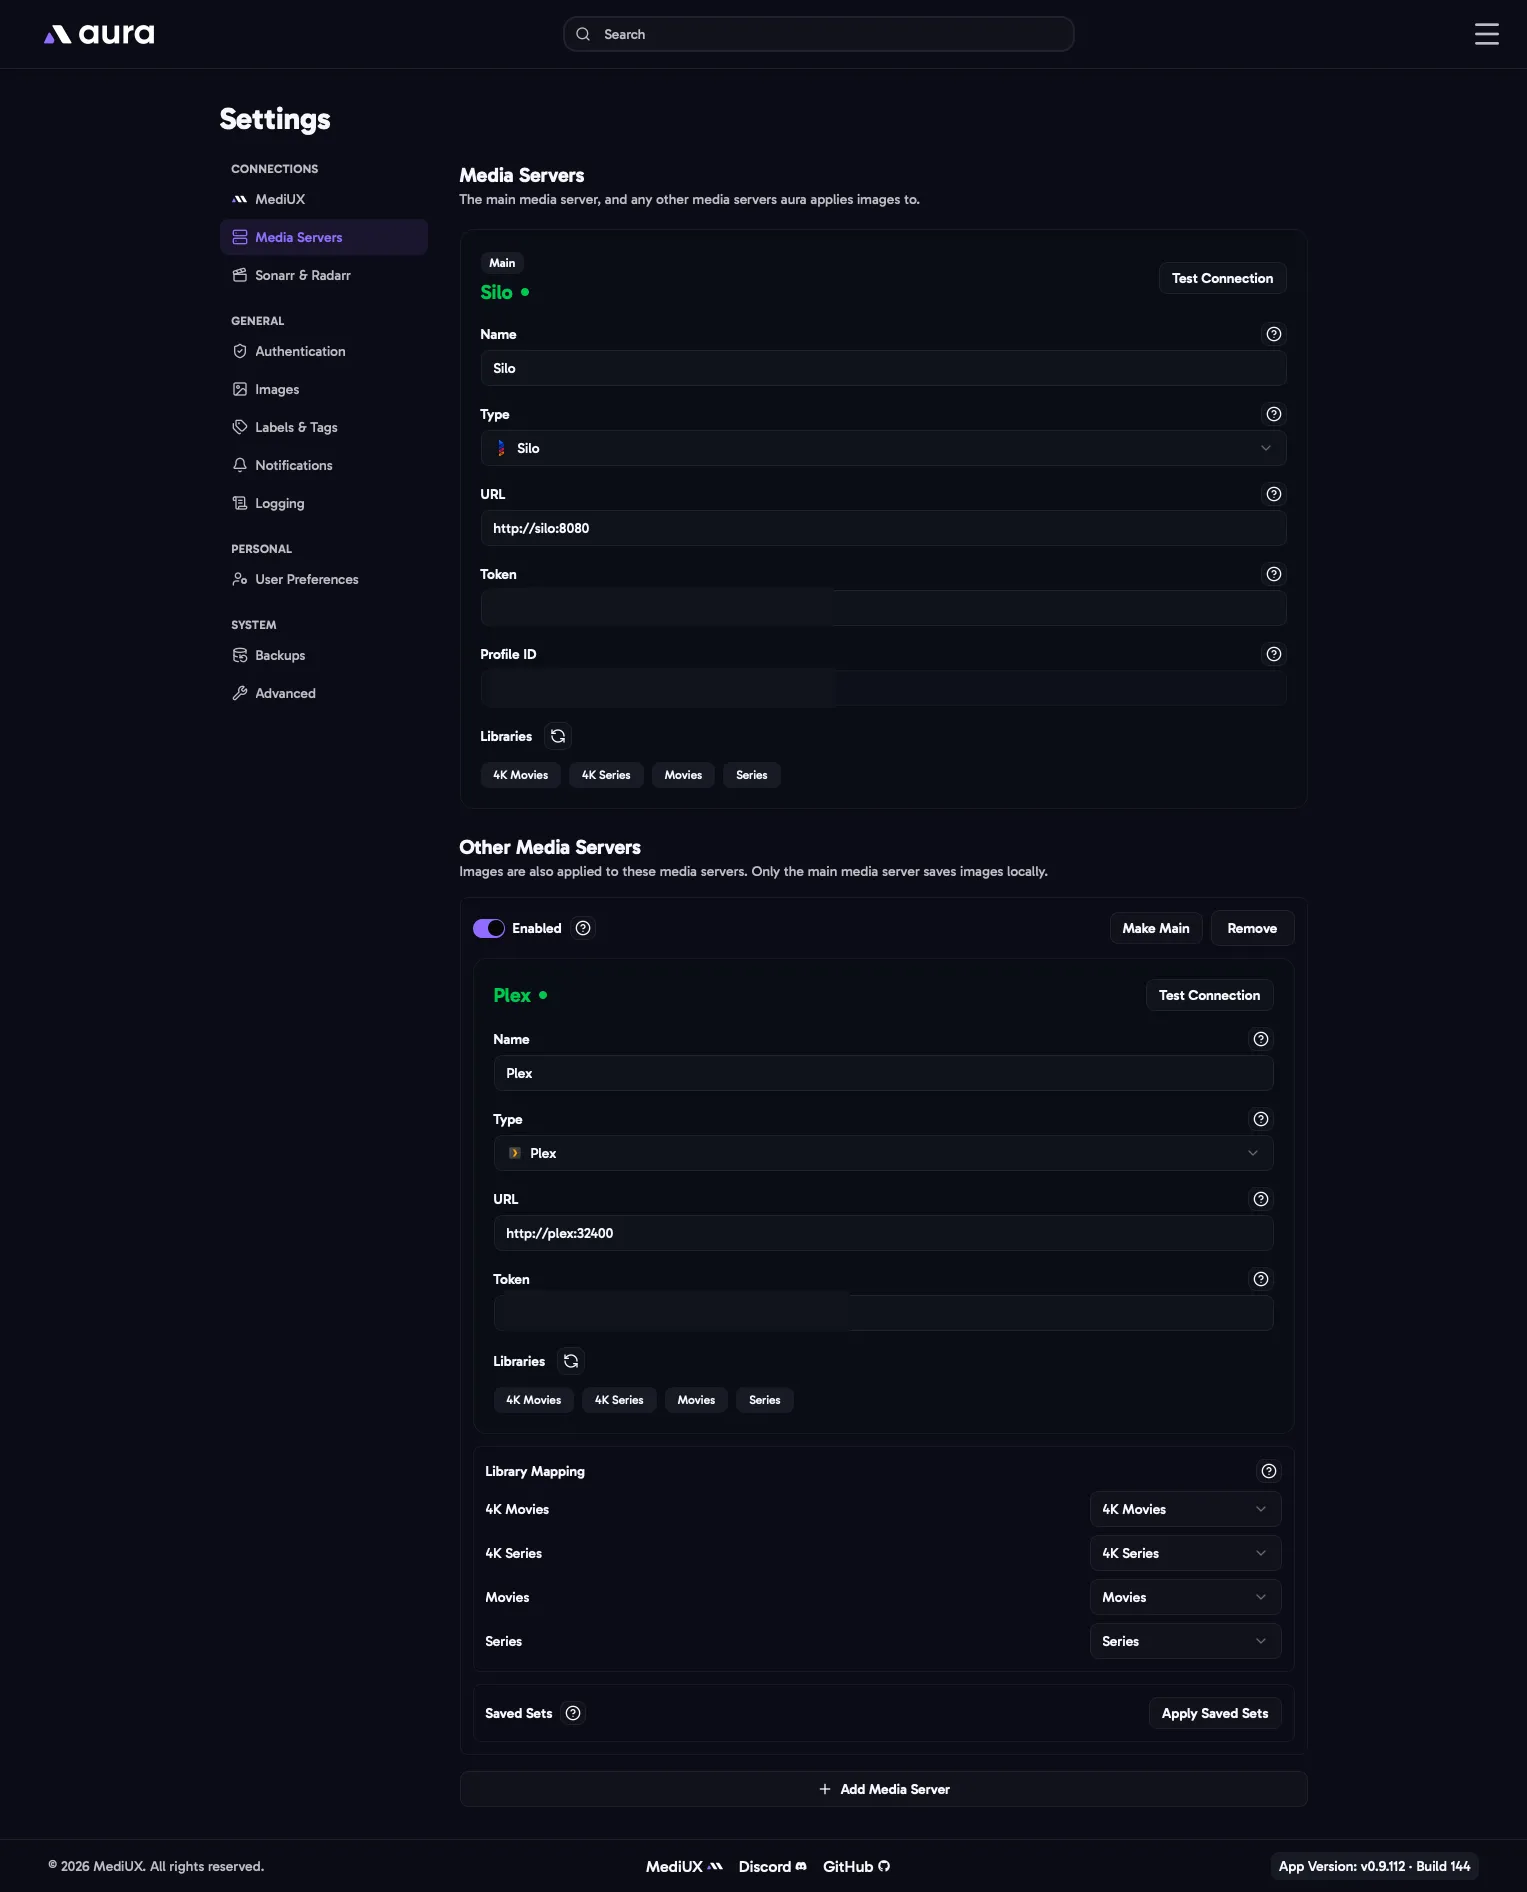Remove the Plex media server
The image size is (1527, 1892).
[1252, 928]
